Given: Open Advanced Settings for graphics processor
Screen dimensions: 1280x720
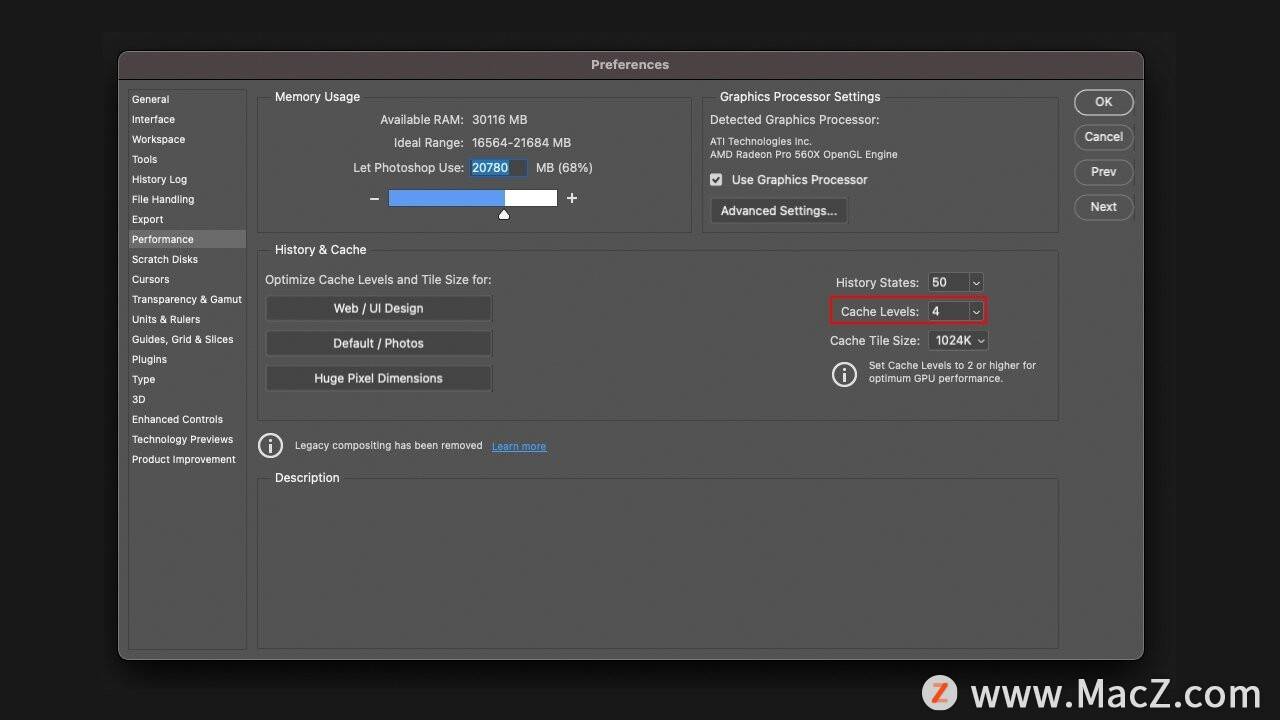Looking at the screenshot, I should point(778,211).
